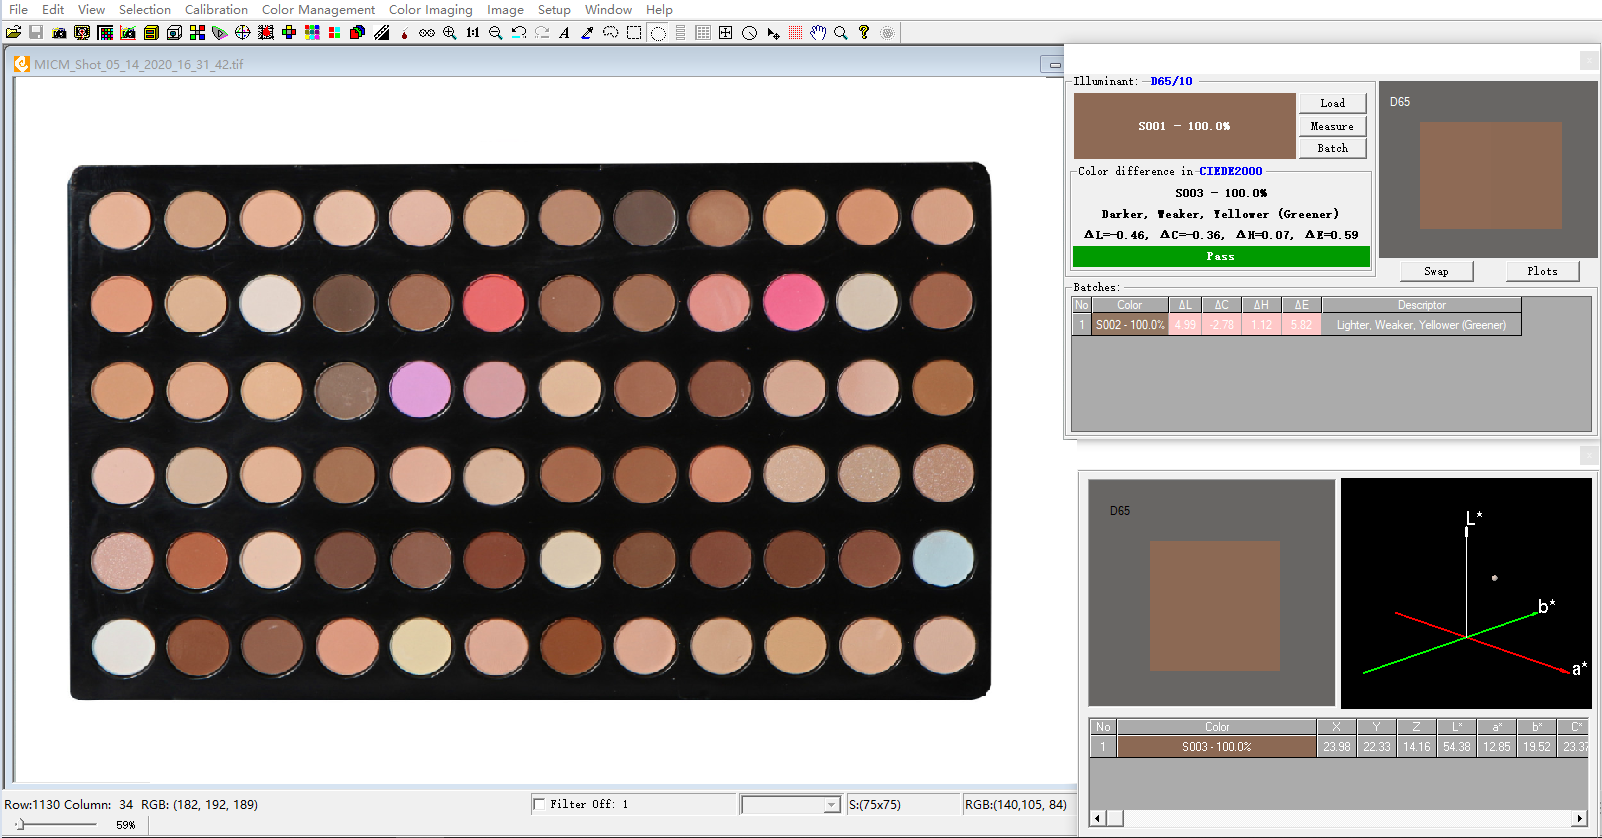Click the Measure button
The width and height of the screenshot is (1602, 838).
pos(1332,126)
